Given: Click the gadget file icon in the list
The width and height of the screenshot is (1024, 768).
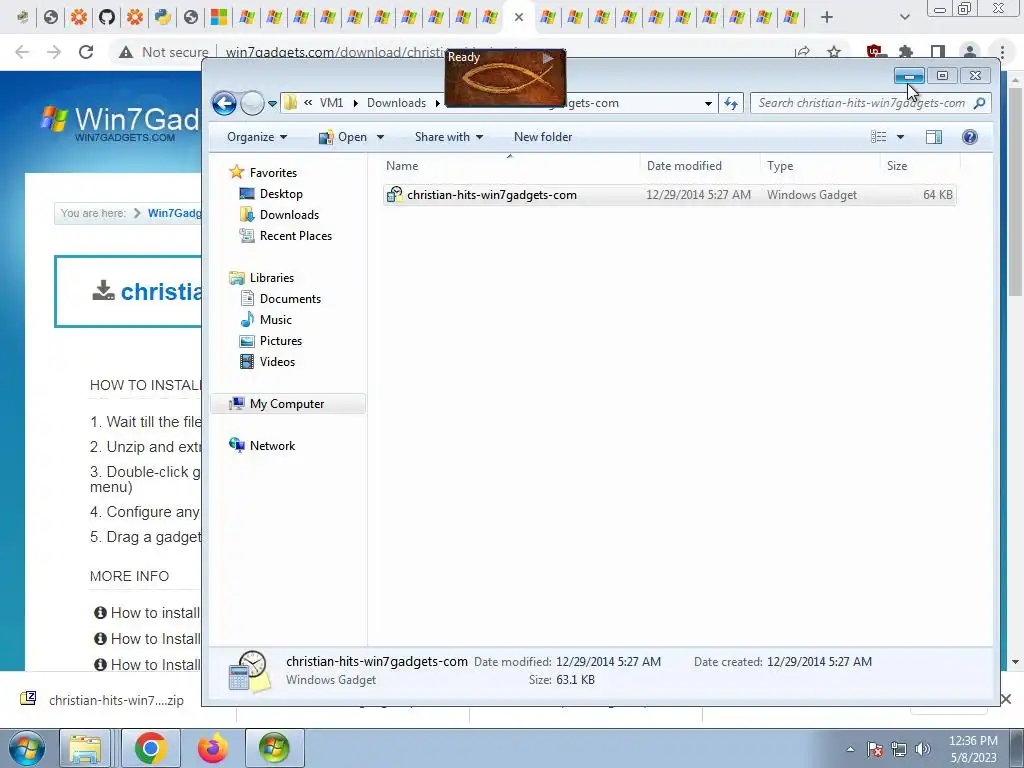Looking at the screenshot, I should point(394,195).
